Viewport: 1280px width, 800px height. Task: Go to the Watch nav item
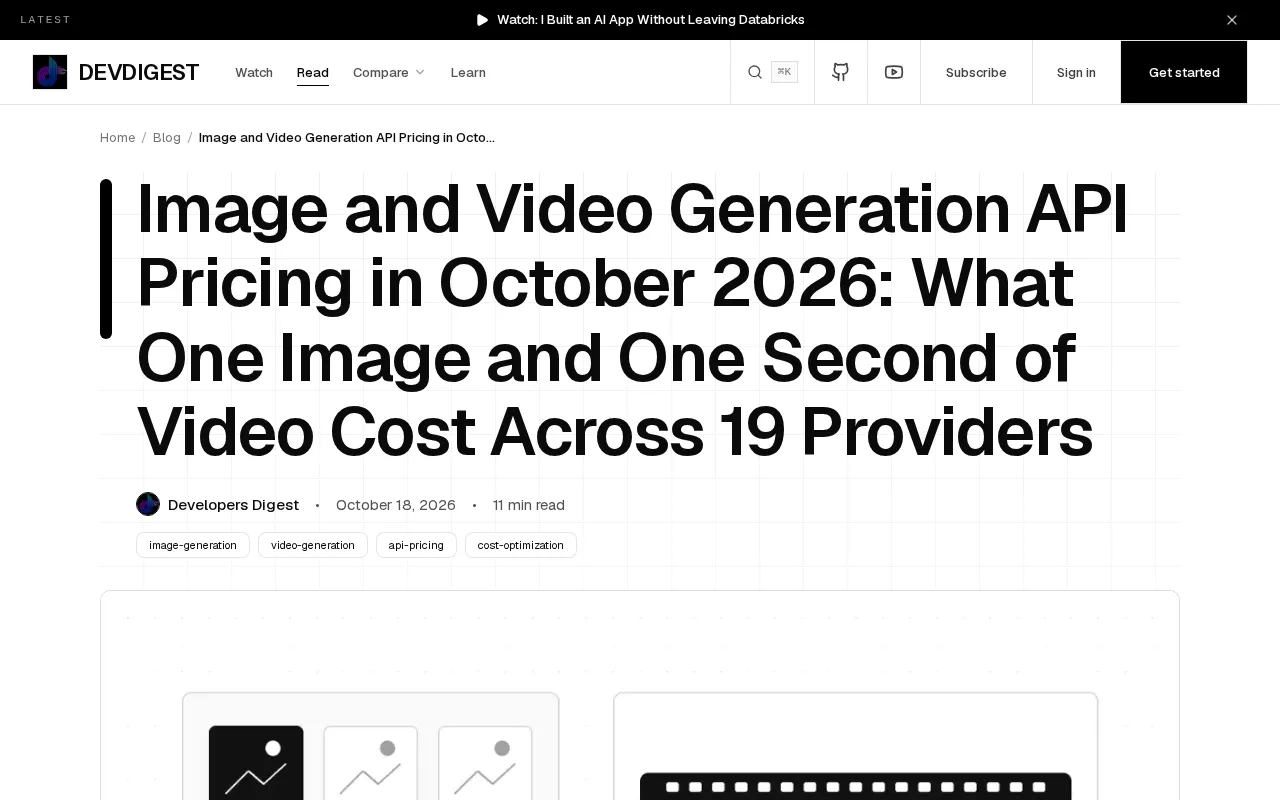point(254,72)
